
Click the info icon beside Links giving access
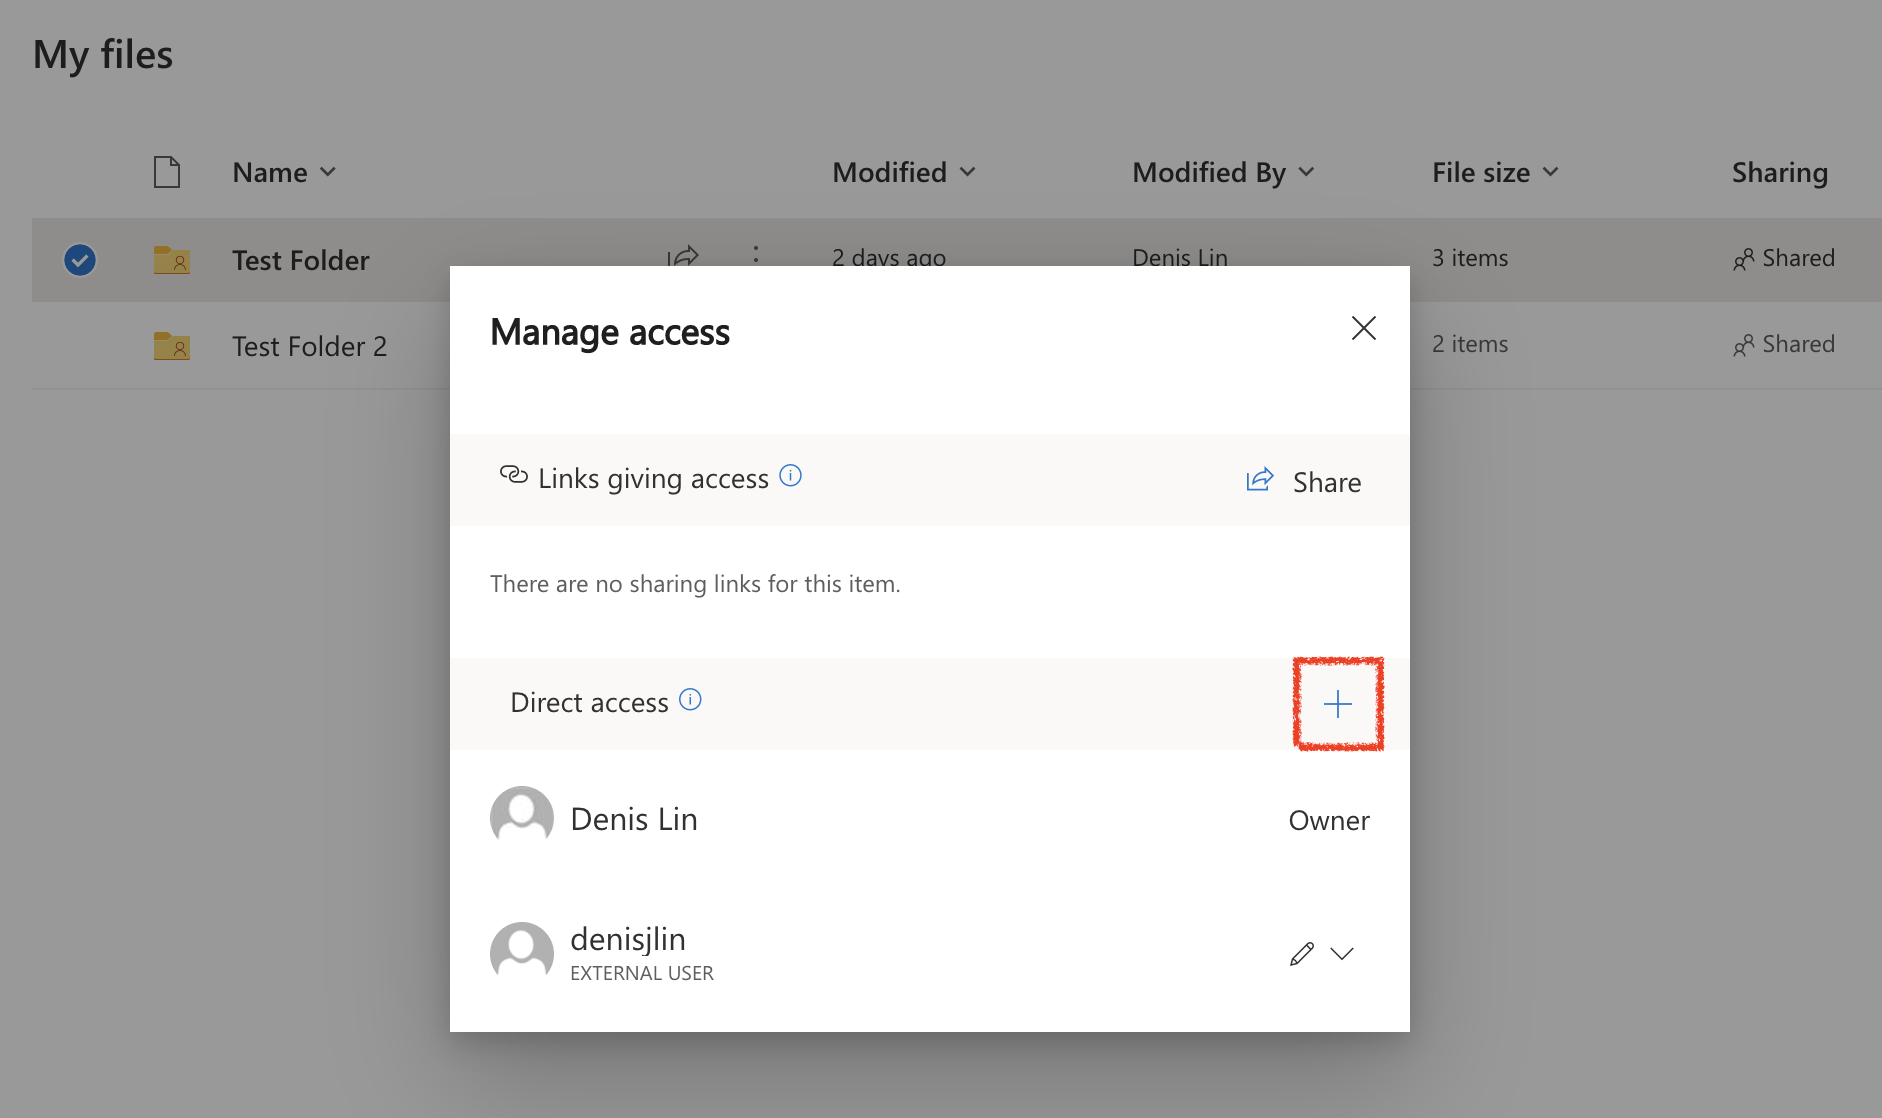coord(790,475)
